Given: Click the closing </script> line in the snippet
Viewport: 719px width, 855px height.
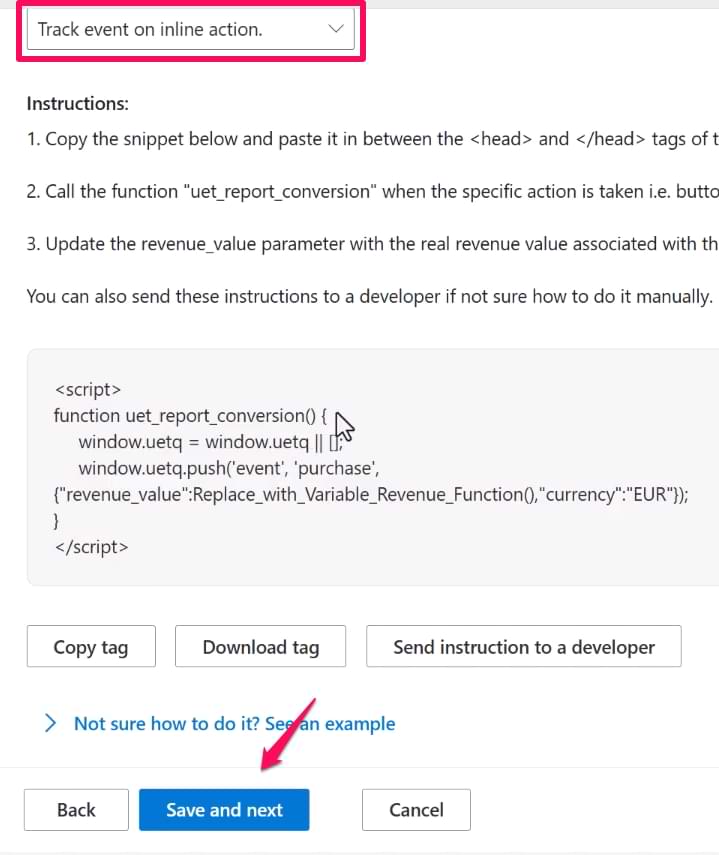Looking at the screenshot, I should [91, 546].
